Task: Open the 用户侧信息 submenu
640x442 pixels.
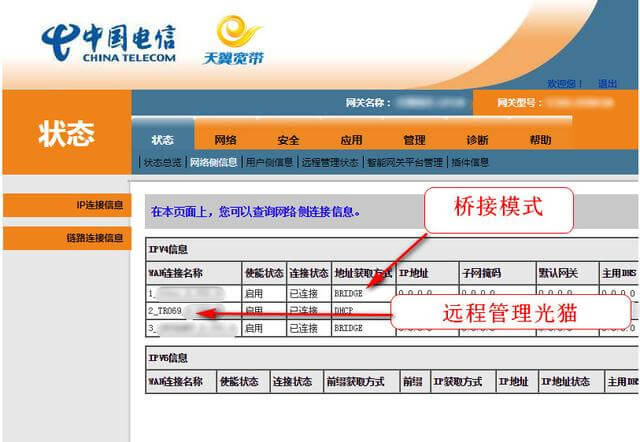Action: pos(269,162)
